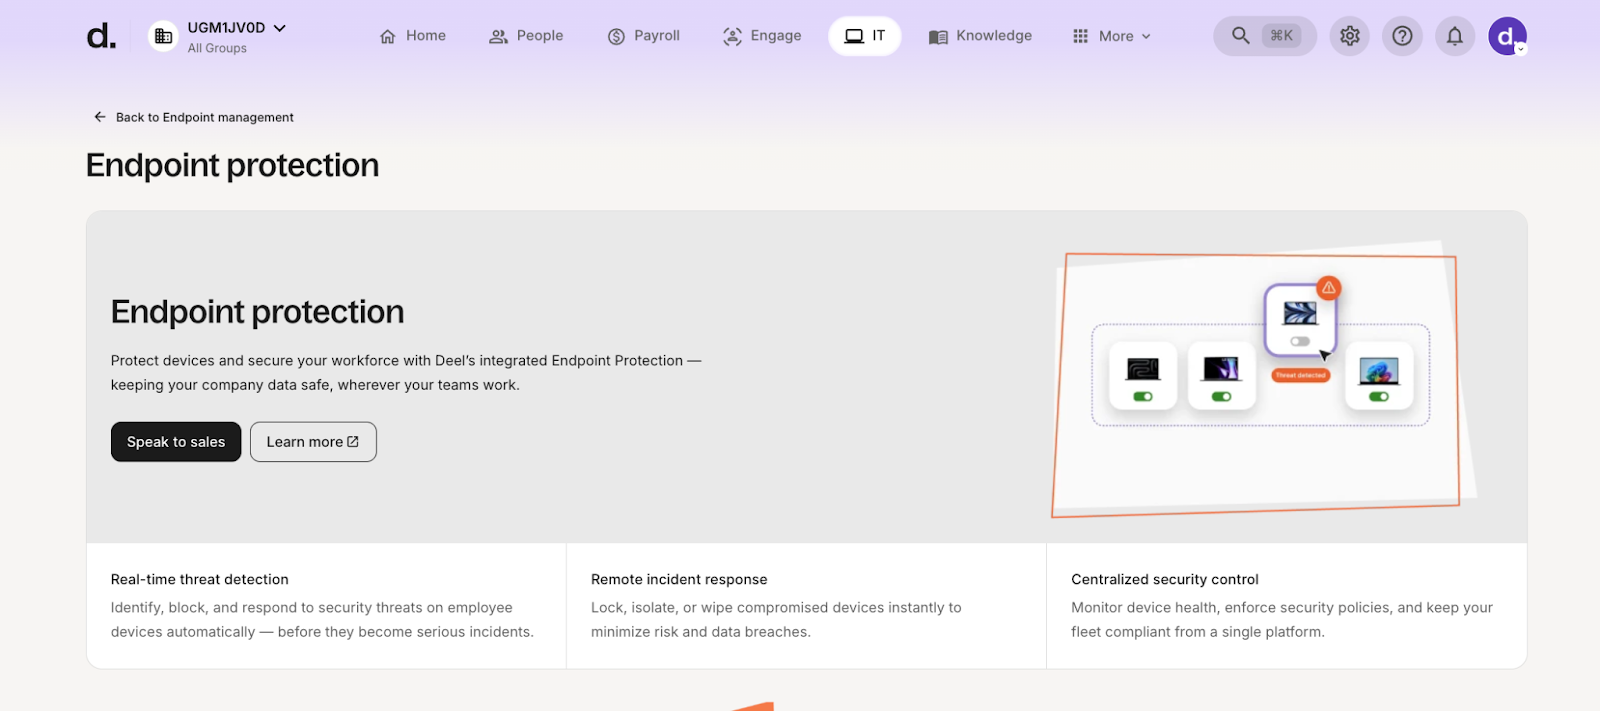Switch to the Engage section
The image size is (1600, 711).
point(762,36)
